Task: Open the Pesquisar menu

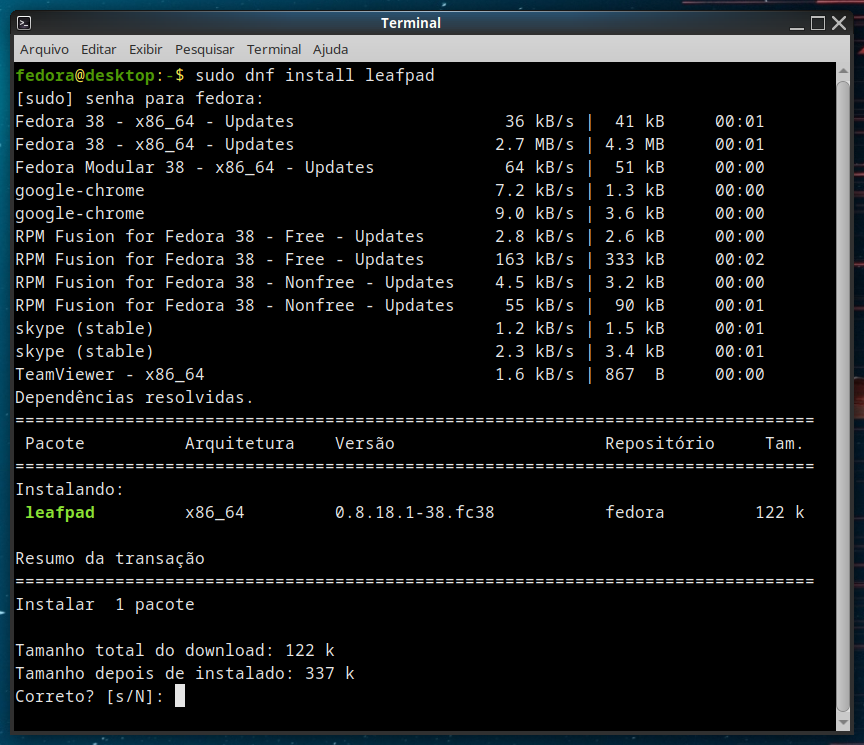Action: coord(204,50)
